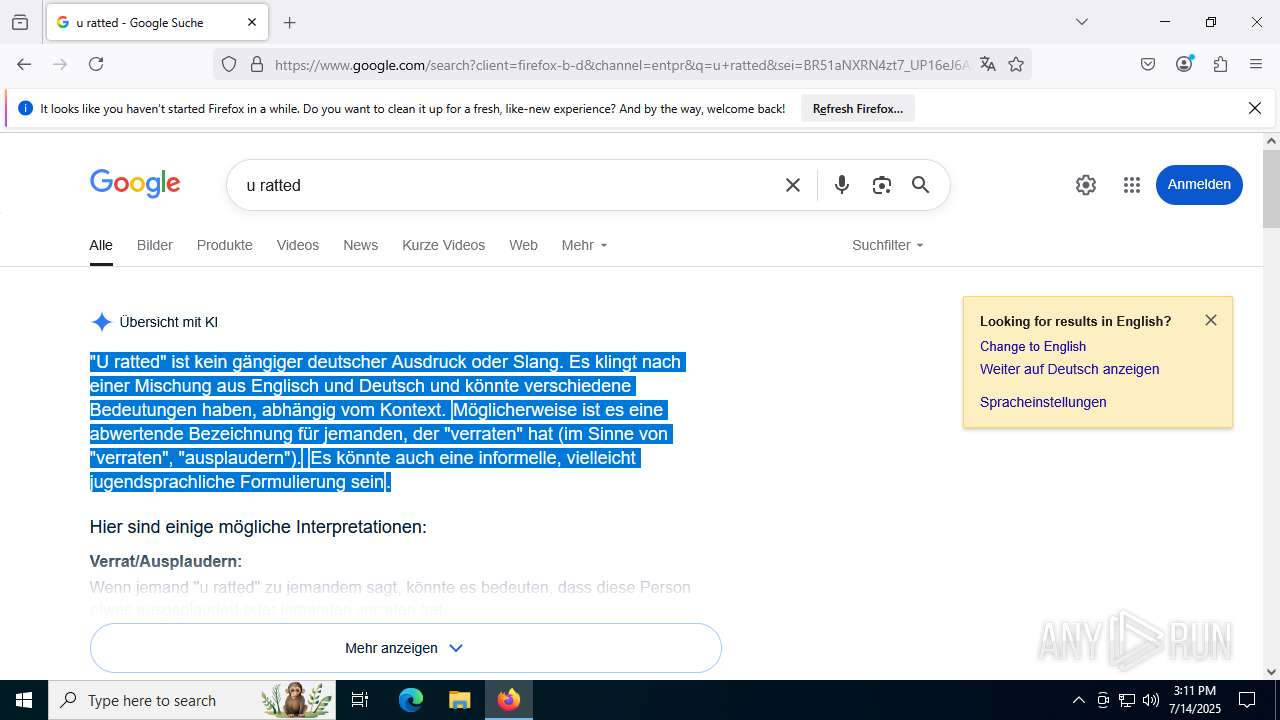The width and height of the screenshot is (1280, 720).
Task: Open File Explorer from taskbar
Action: pos(459,700)
